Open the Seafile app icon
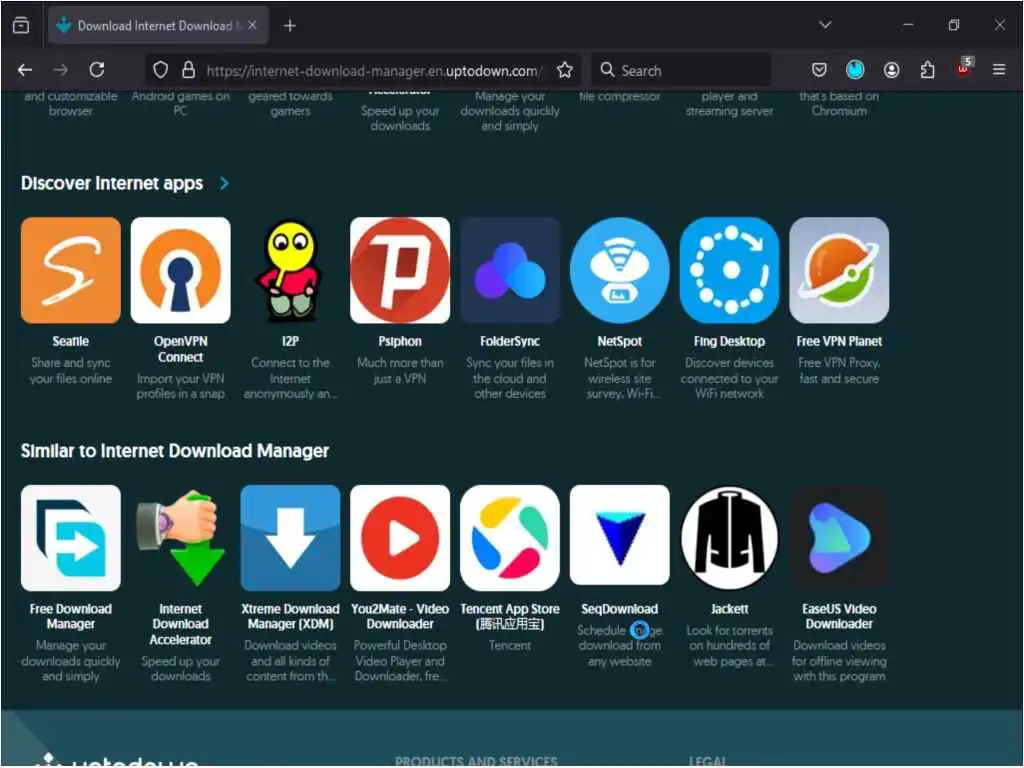1024x768 pixels. pyautogui.click(x=71, y=270)
